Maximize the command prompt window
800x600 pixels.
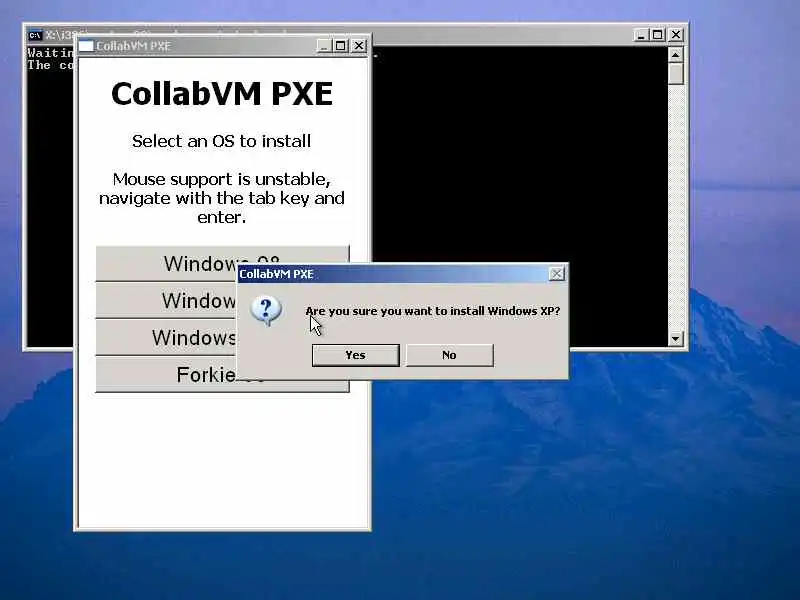point(657,35)
